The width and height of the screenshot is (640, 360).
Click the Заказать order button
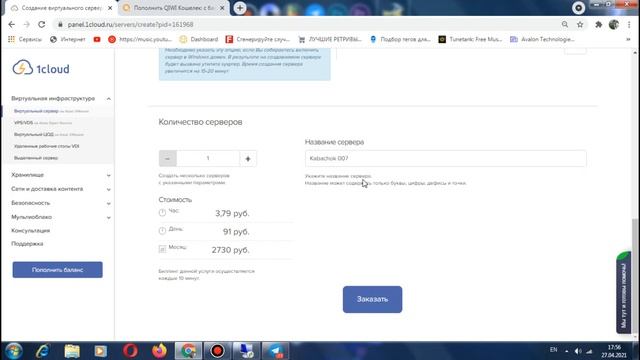click(372, 300)
